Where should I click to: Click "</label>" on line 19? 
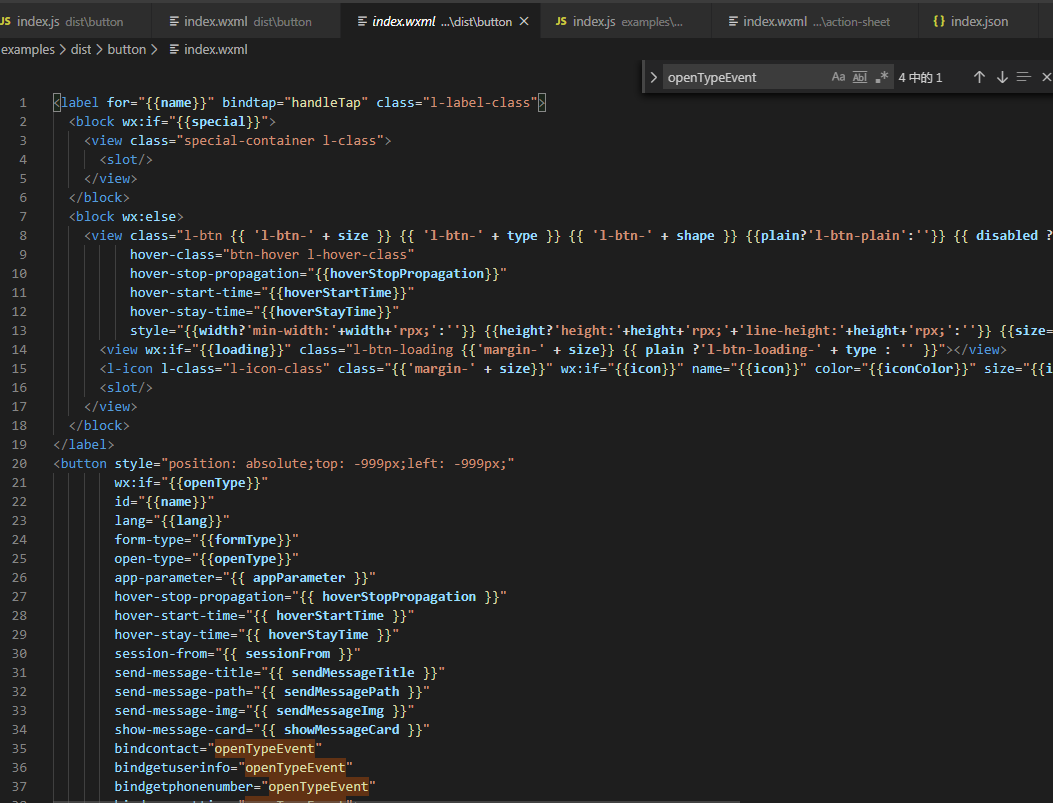coord(84,444)
